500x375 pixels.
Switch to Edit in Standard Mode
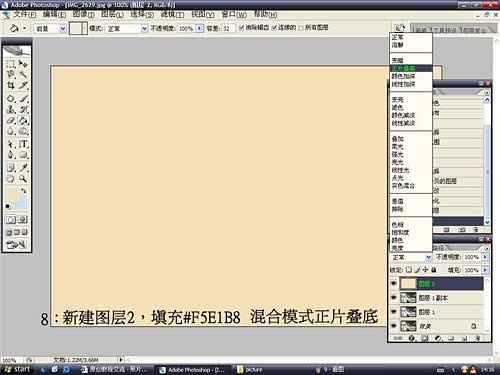click(x=11, y=219)
